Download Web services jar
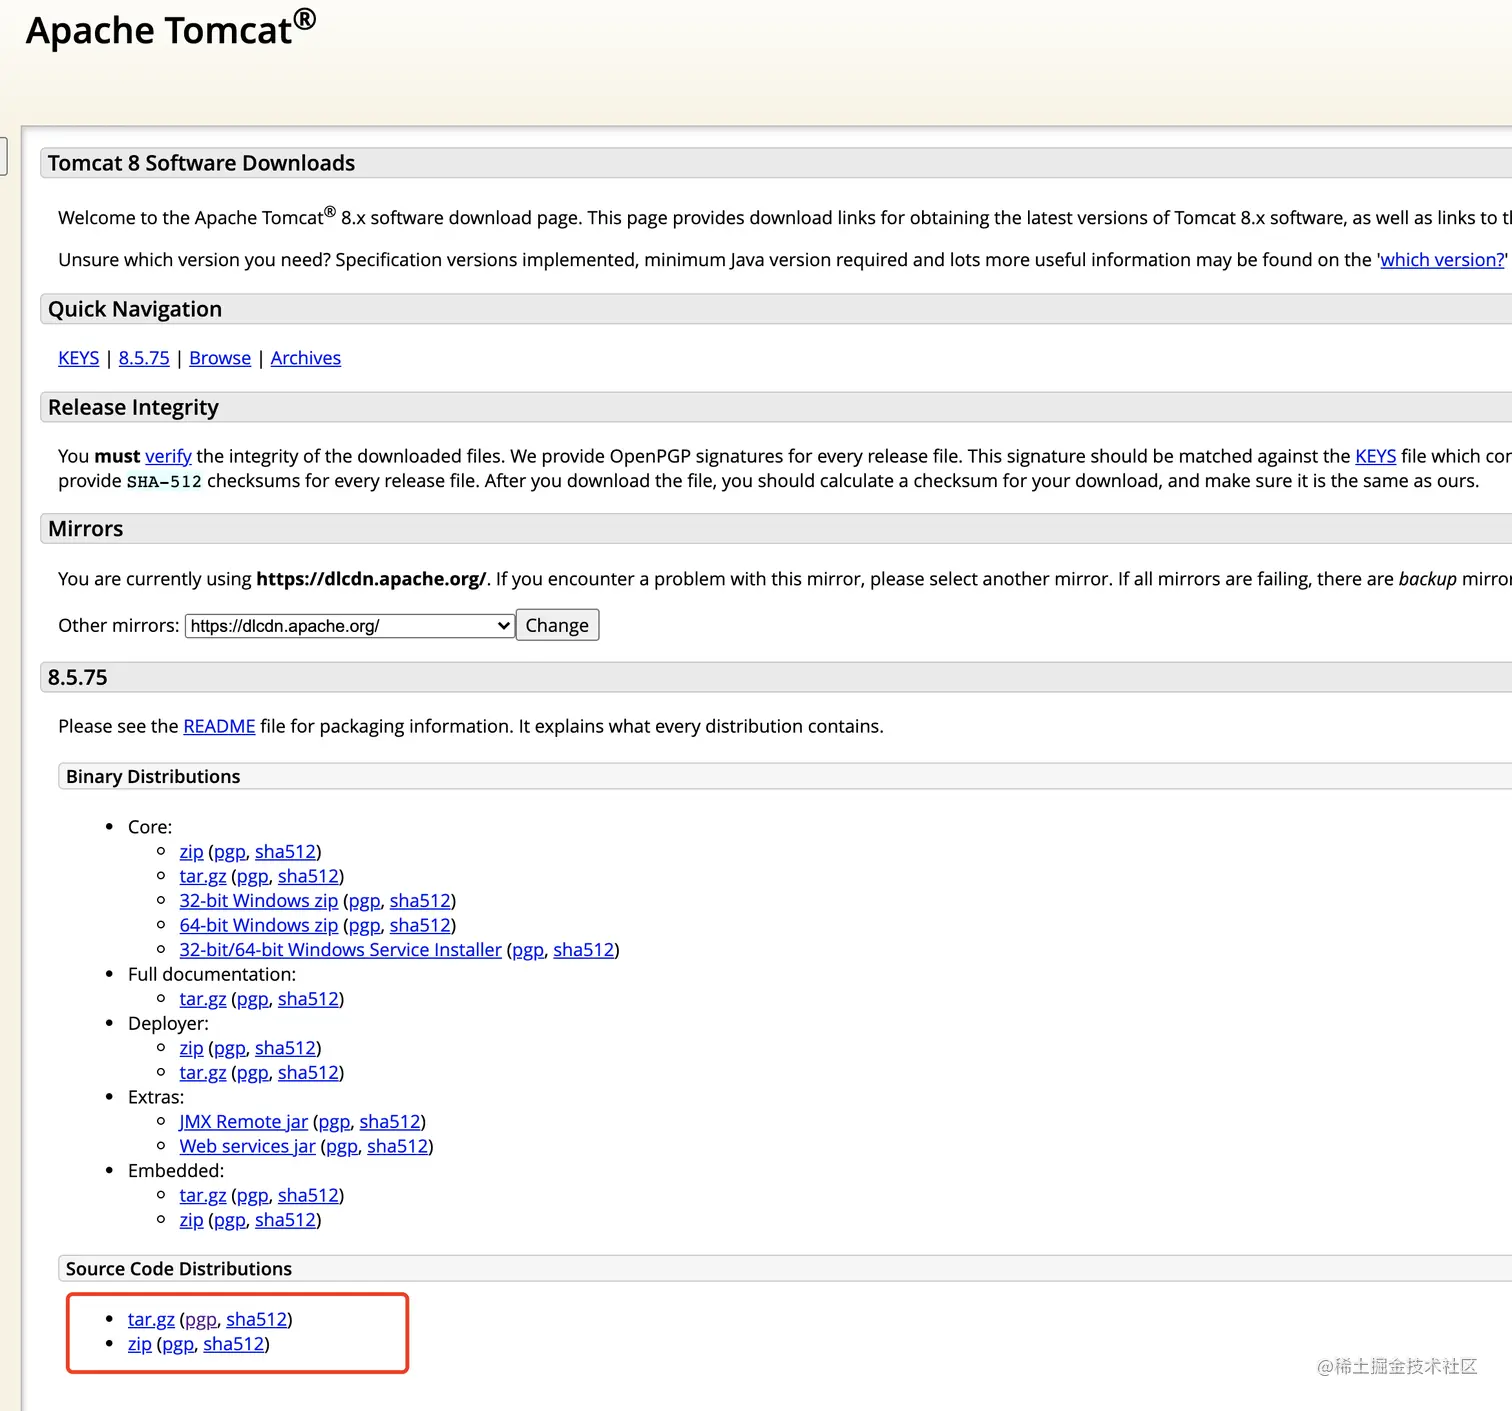The height and width of the screenshot is (1411, 1512). pyautogui.click(x=247, y=1146)
